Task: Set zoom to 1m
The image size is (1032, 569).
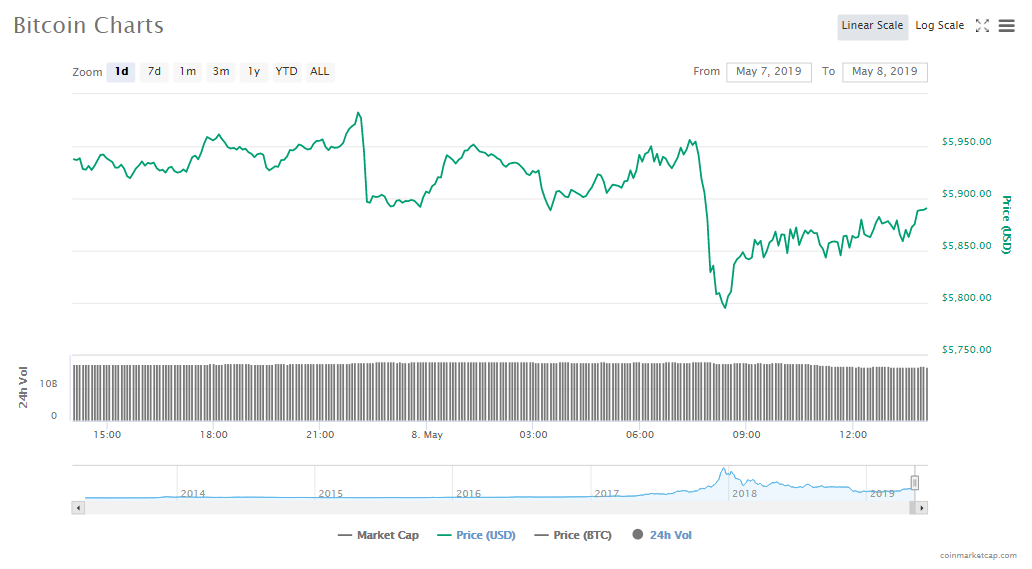Action: [187, 72]
